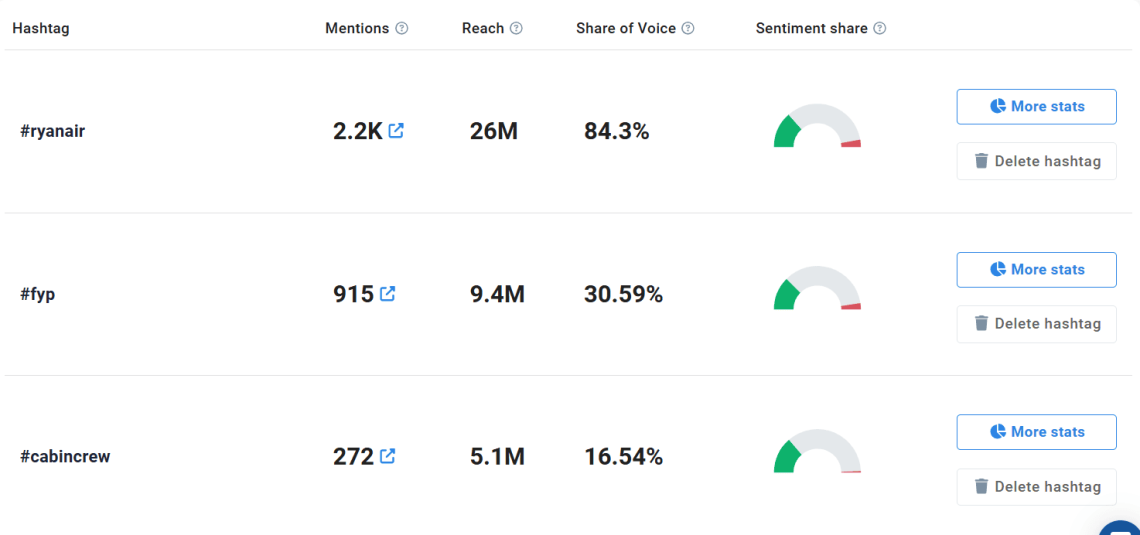
Task: Select the Sentiment share column header
Action: coord(811,28)
